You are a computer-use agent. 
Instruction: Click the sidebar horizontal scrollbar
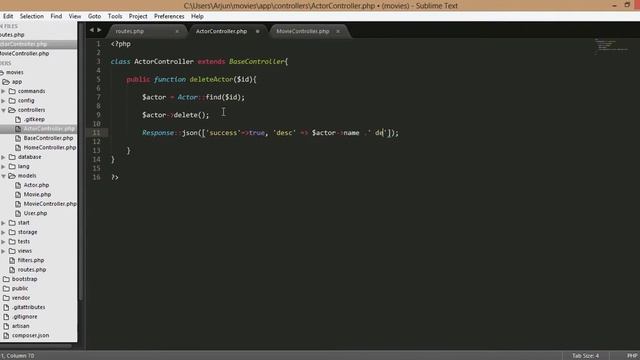click(x=36, y=346)
